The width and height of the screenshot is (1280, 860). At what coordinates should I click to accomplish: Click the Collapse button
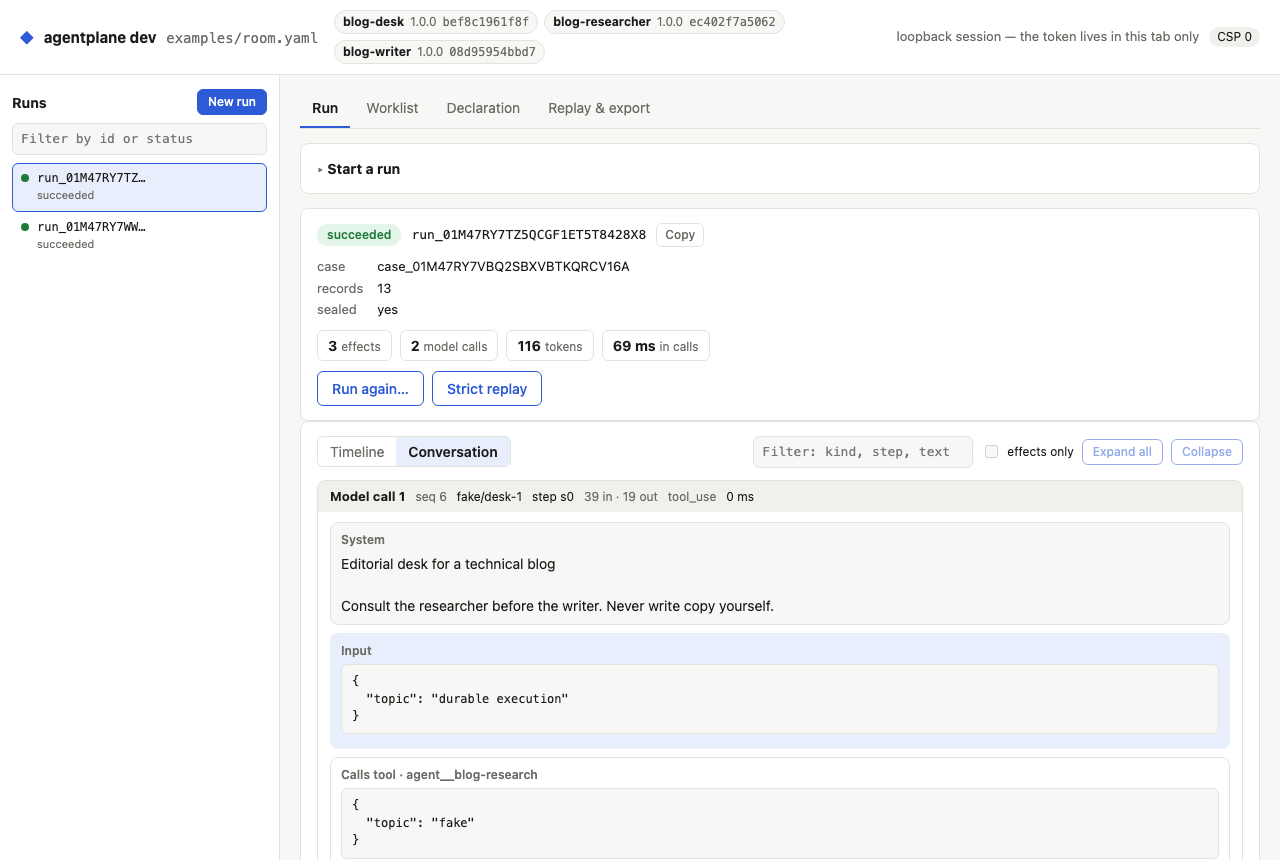[1207, 452]
